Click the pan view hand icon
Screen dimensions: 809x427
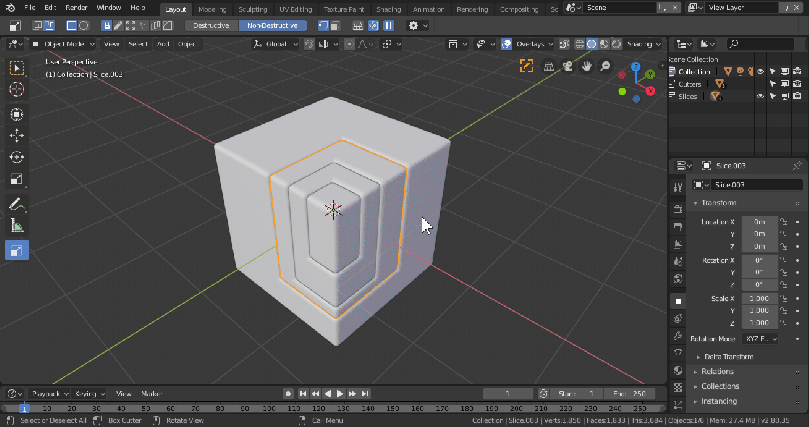coord(587,66)
